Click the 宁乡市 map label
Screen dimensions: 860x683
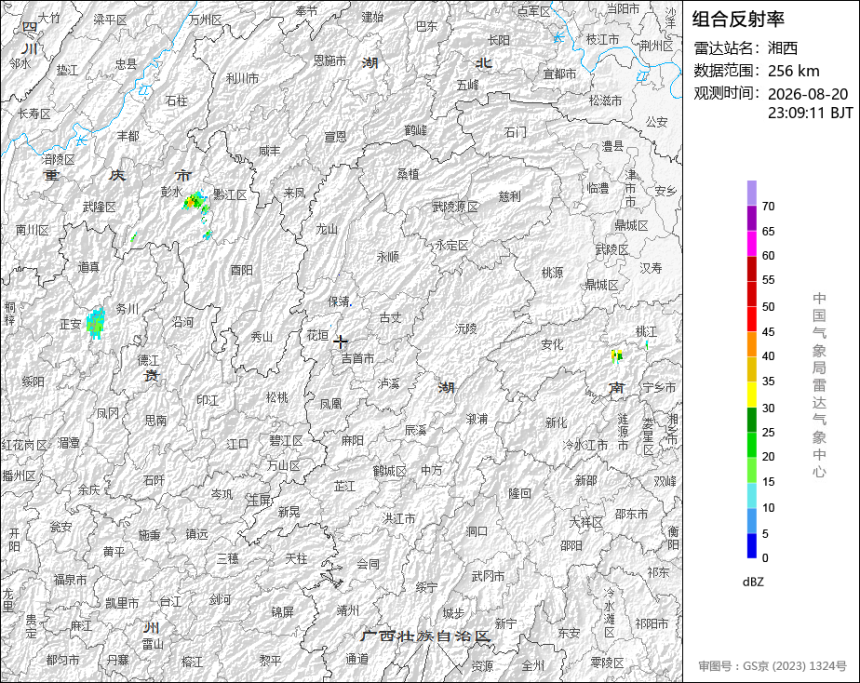[x=659, y=387]
